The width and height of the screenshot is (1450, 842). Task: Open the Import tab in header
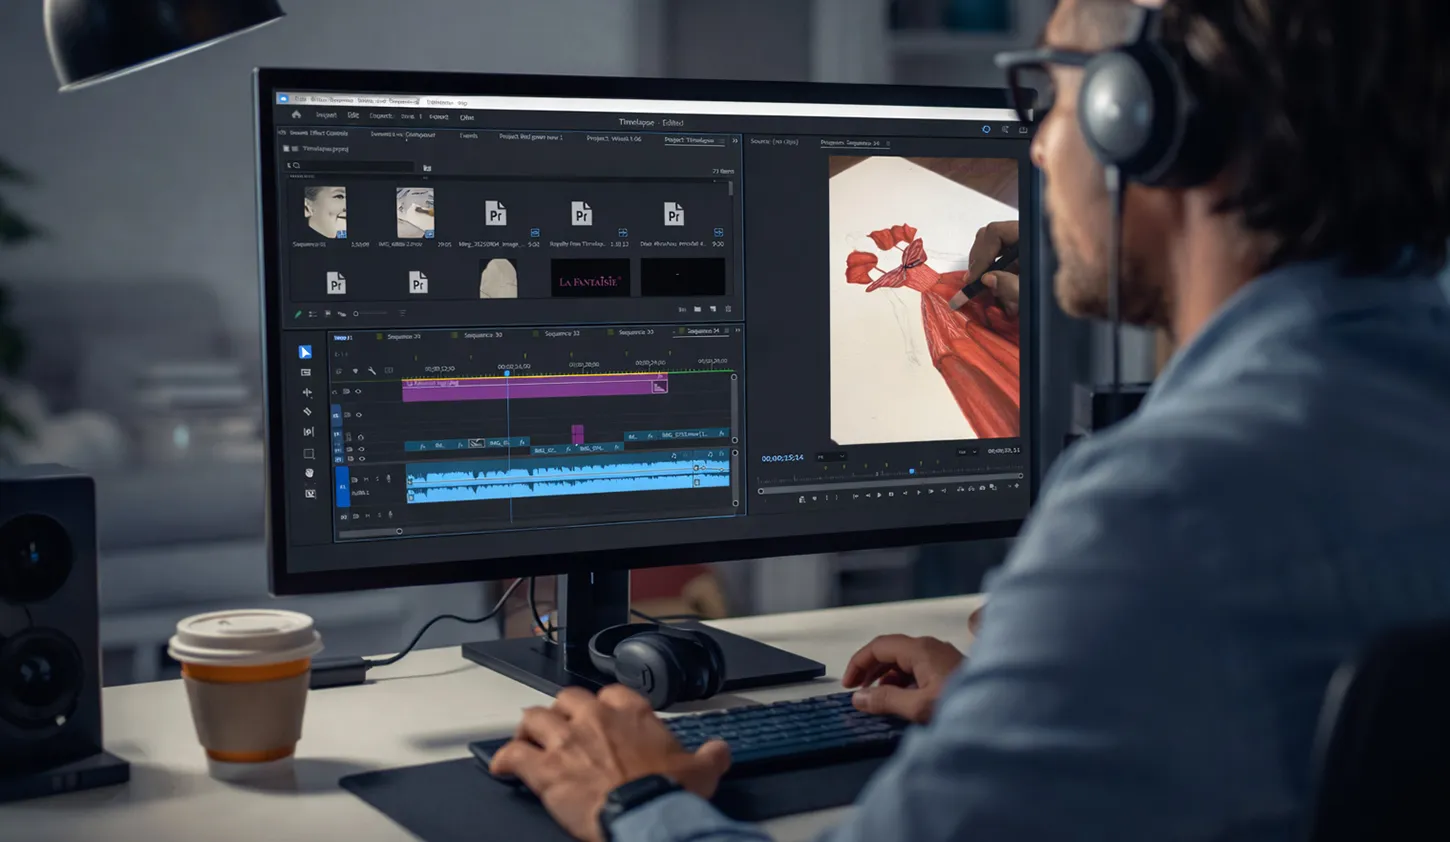point(326,115)
